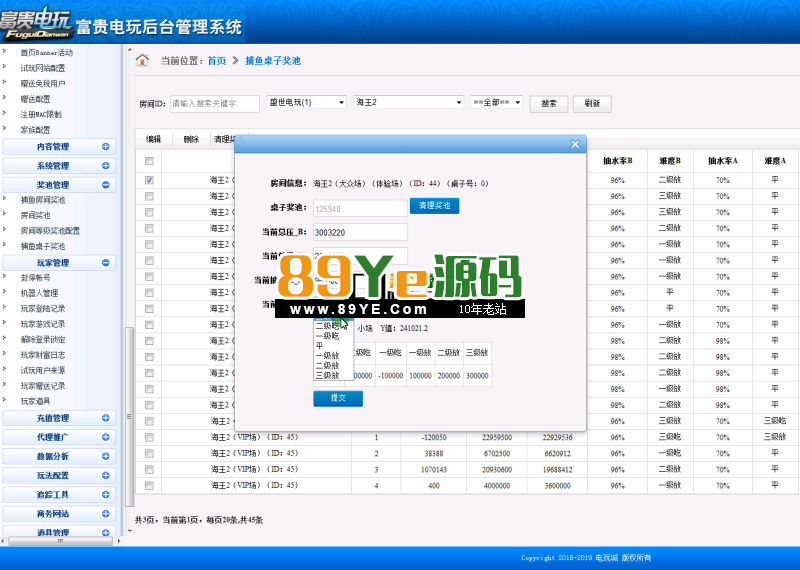The width and height of the screenshot is (800, 570).
Task: Click the 清理奖池 button in the dialog
Action: tap(435, 206)
